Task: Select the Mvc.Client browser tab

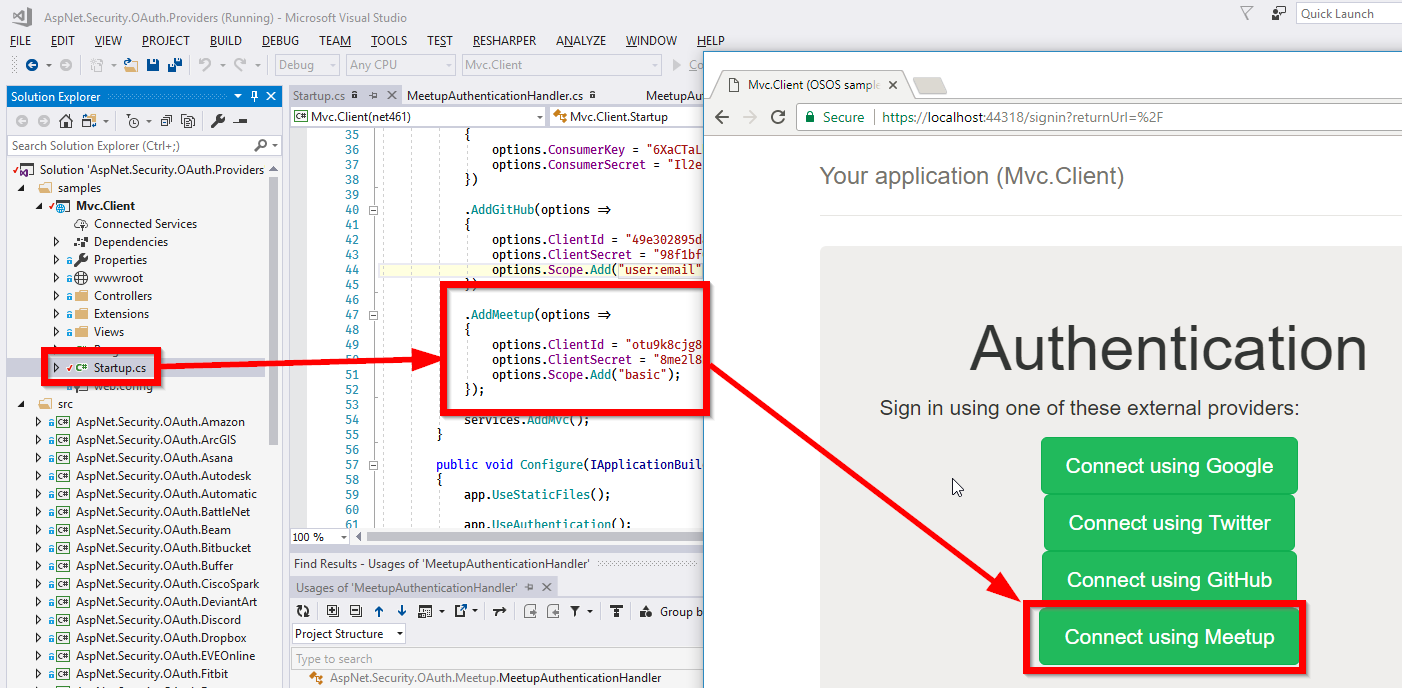Action: click(812, 85)
